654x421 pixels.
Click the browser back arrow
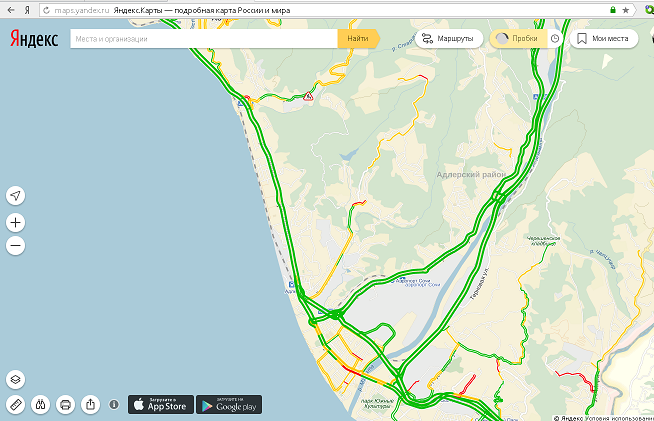pos(11,10)
